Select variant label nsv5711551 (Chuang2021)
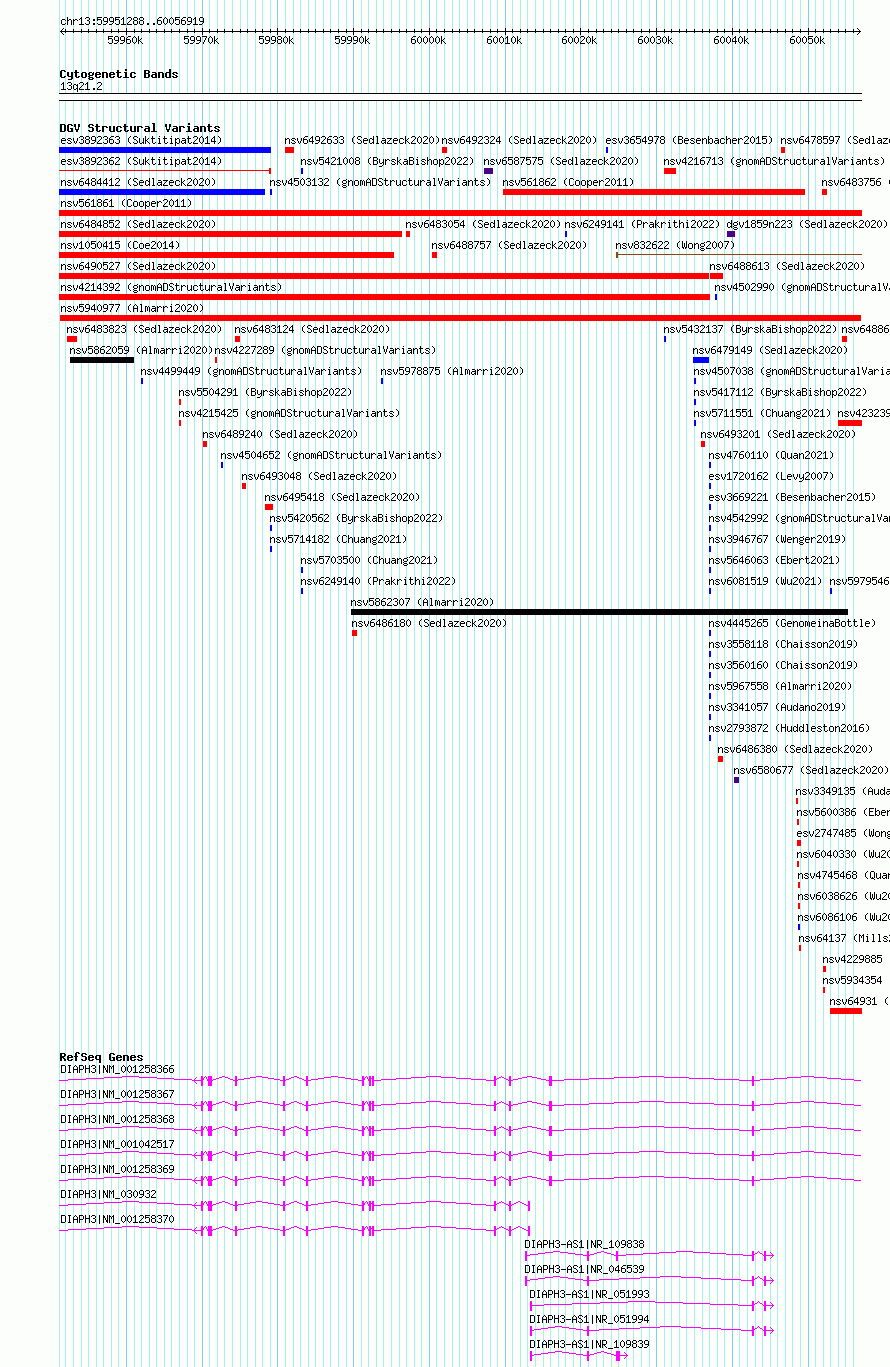The width and height of the screenshot is (890, 1367). pos(763,413)
